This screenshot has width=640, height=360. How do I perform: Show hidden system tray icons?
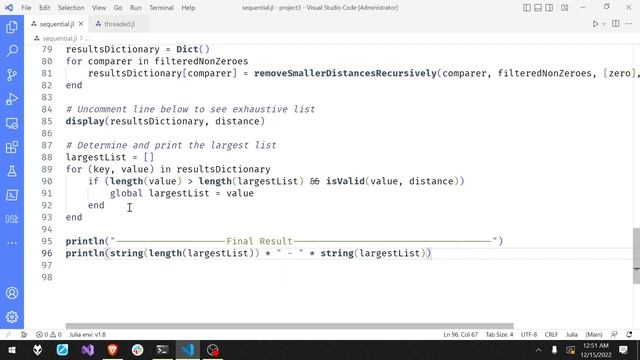(538, 350)
